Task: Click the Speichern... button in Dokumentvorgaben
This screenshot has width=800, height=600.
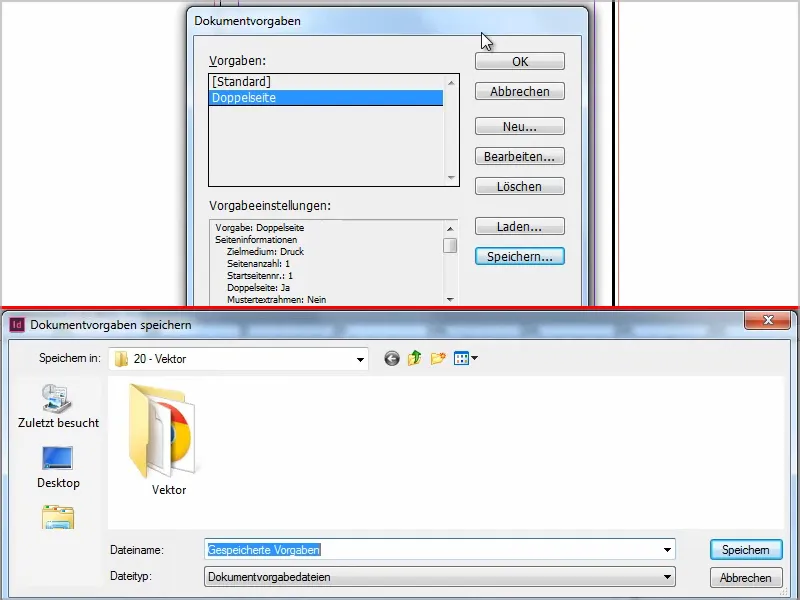Action: [x=519, y=256]
